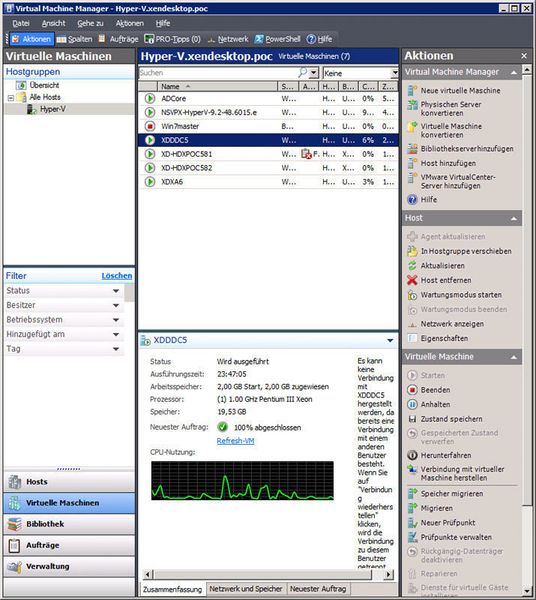Expand the Betriebssystem filter dropdown

point(116,320)
